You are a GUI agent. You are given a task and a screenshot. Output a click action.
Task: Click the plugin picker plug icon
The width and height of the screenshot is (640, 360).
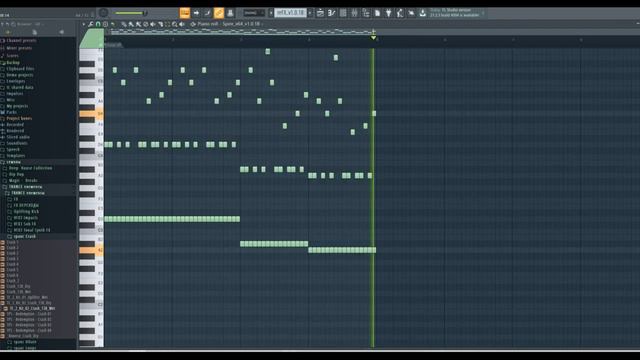pos(389,13)
